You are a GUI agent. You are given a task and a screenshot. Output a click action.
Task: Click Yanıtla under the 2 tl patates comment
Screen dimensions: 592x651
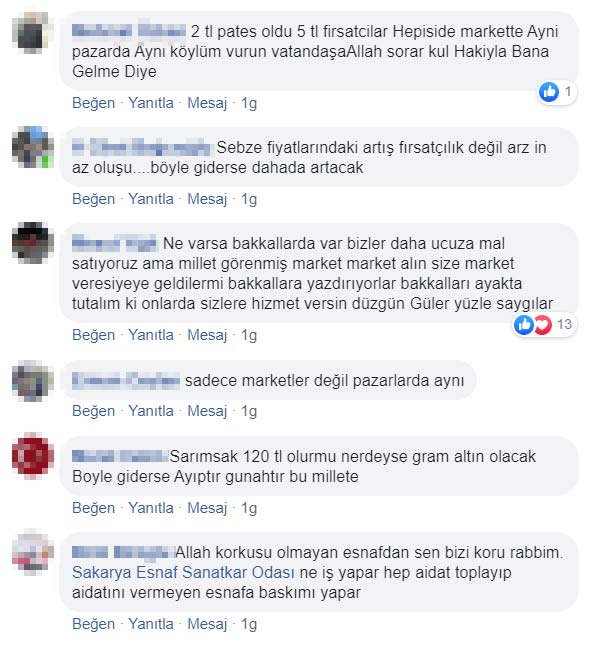pos(151,103)
